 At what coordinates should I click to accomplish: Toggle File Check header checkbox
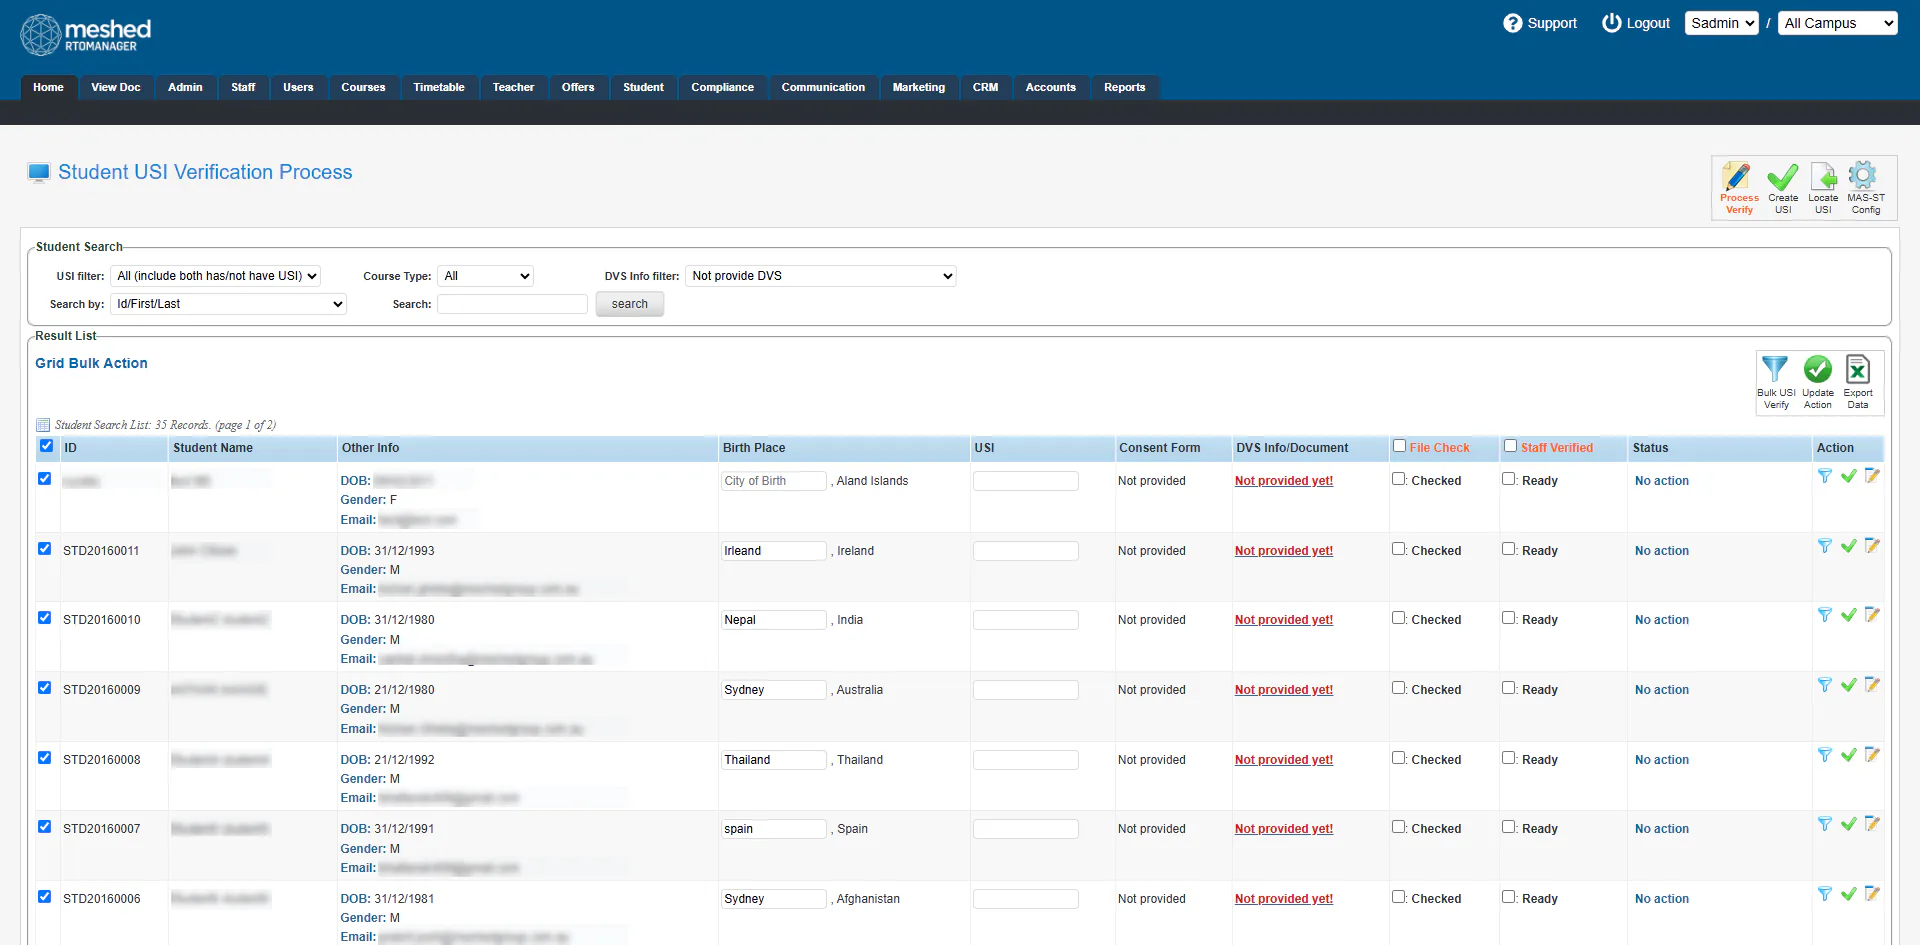pyautogui.click(x=1400, y=446)
